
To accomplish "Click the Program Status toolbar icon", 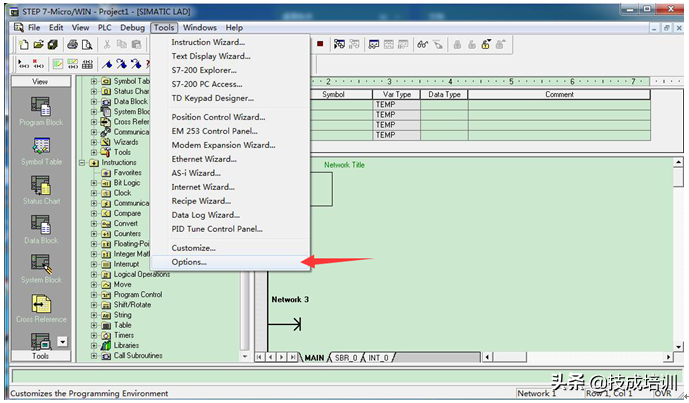I will pyautogui.click(x=339, y=44).
